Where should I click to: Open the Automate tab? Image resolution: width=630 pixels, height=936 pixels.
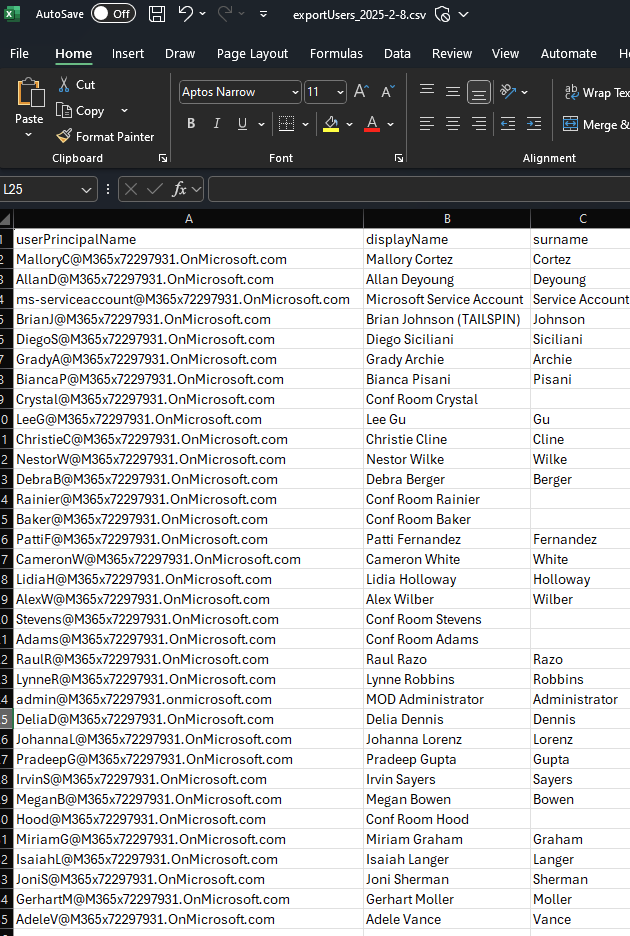click(568, 54)
